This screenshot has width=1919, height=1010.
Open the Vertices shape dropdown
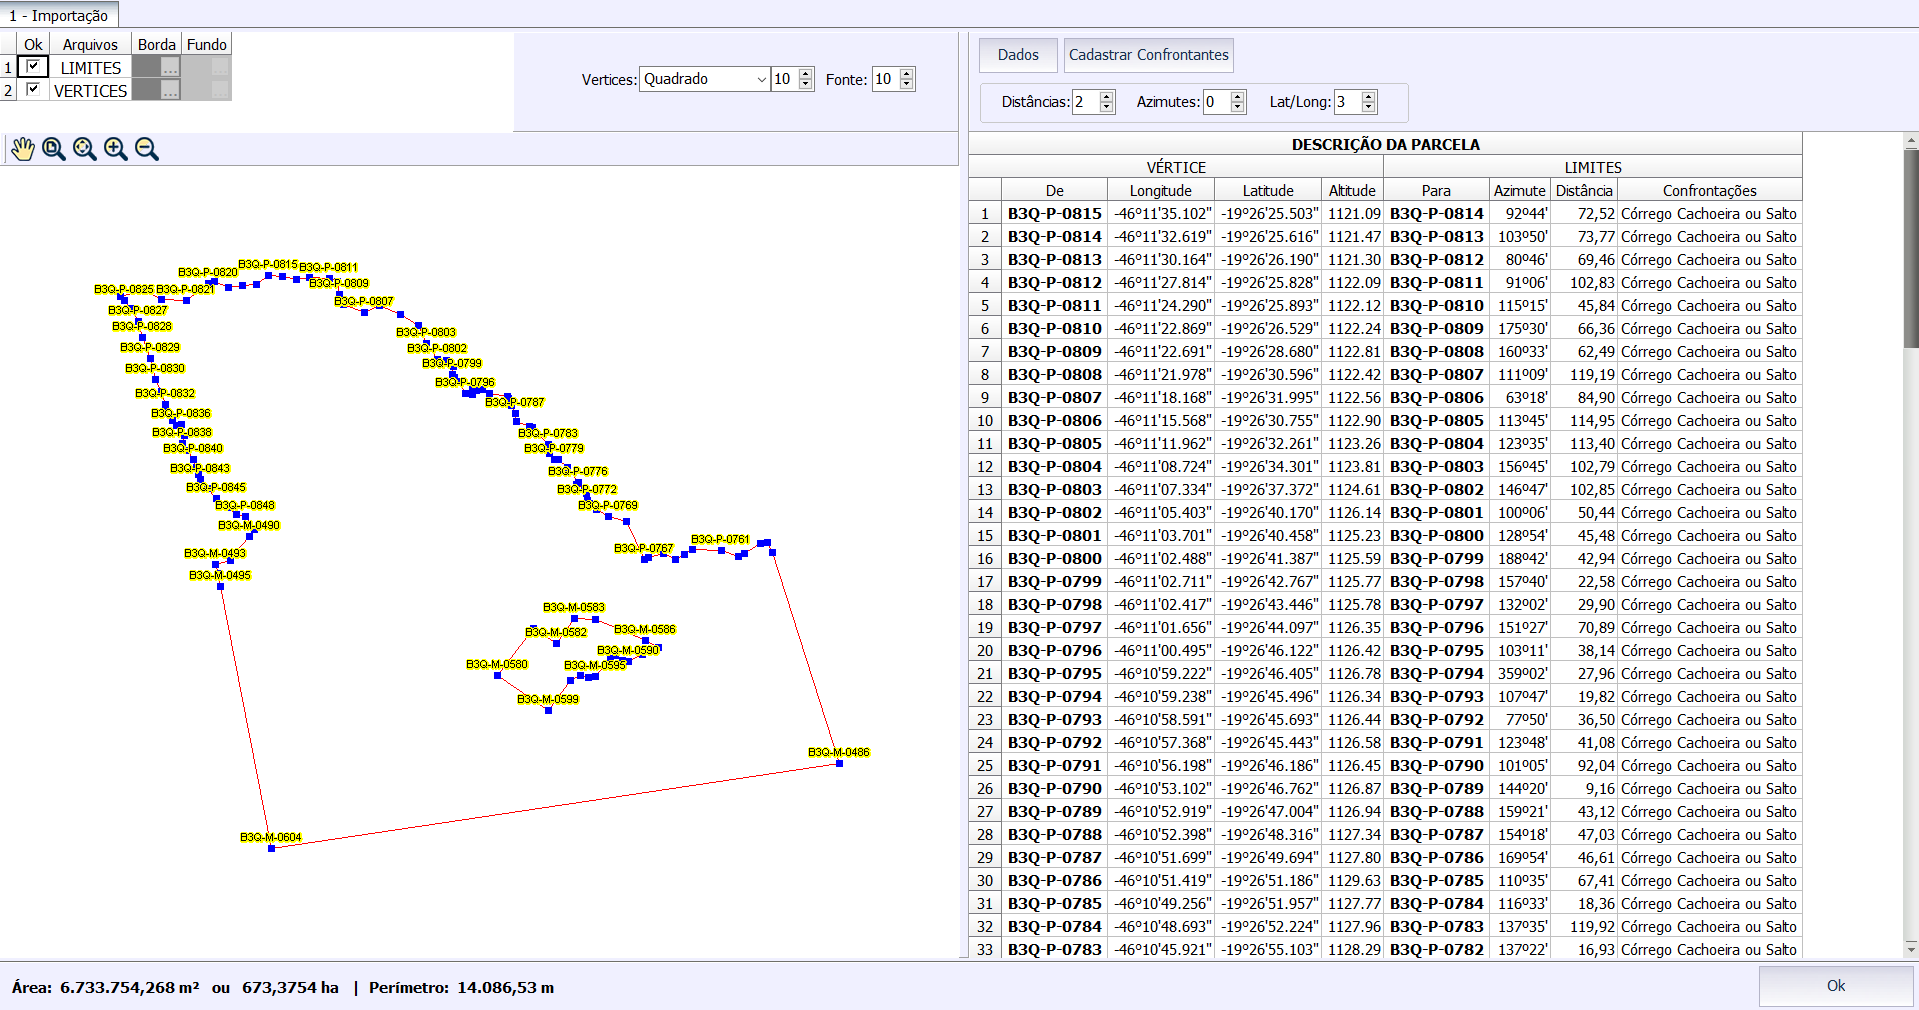click(761, 79)
